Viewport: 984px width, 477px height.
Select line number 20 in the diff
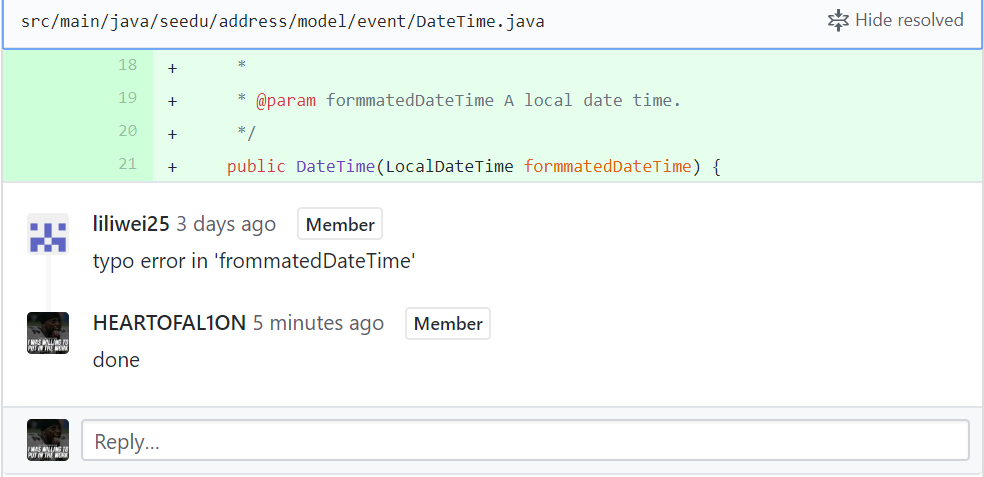(127, 131)
